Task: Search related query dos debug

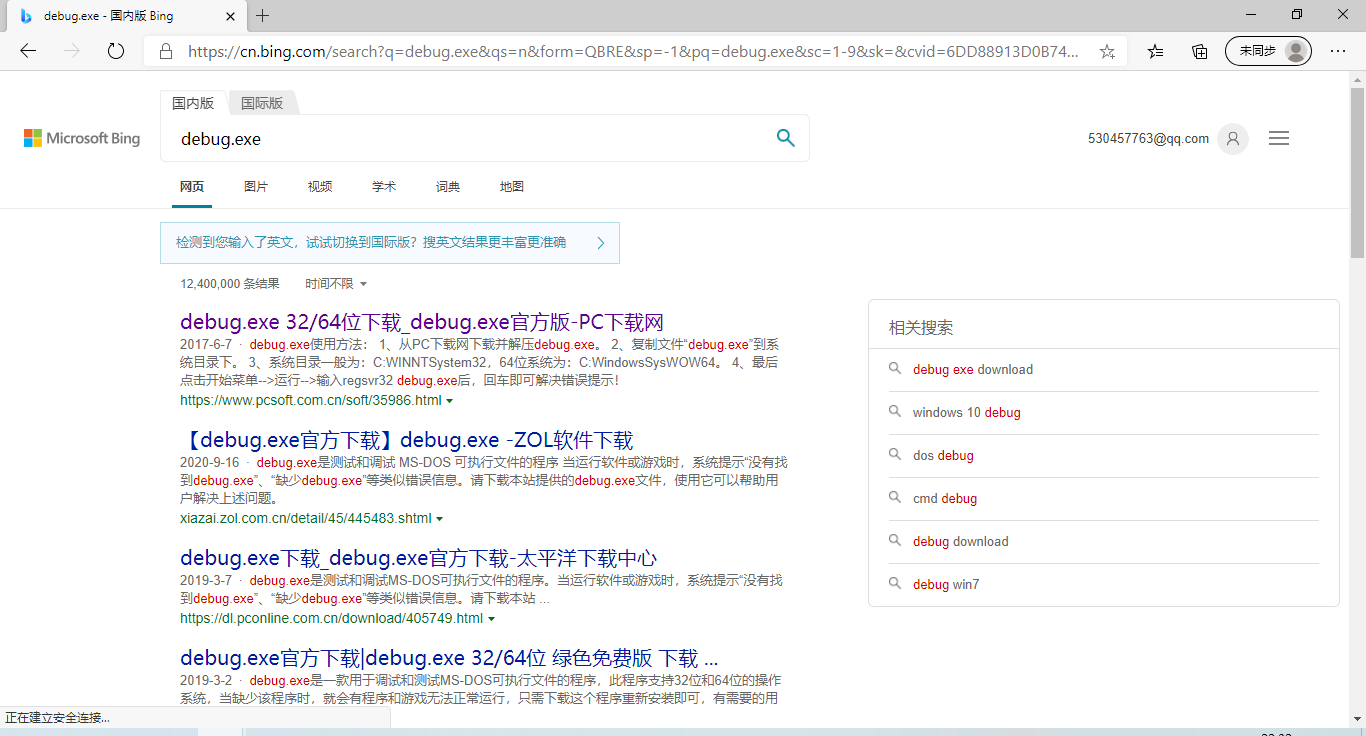Action: [943, 455]
